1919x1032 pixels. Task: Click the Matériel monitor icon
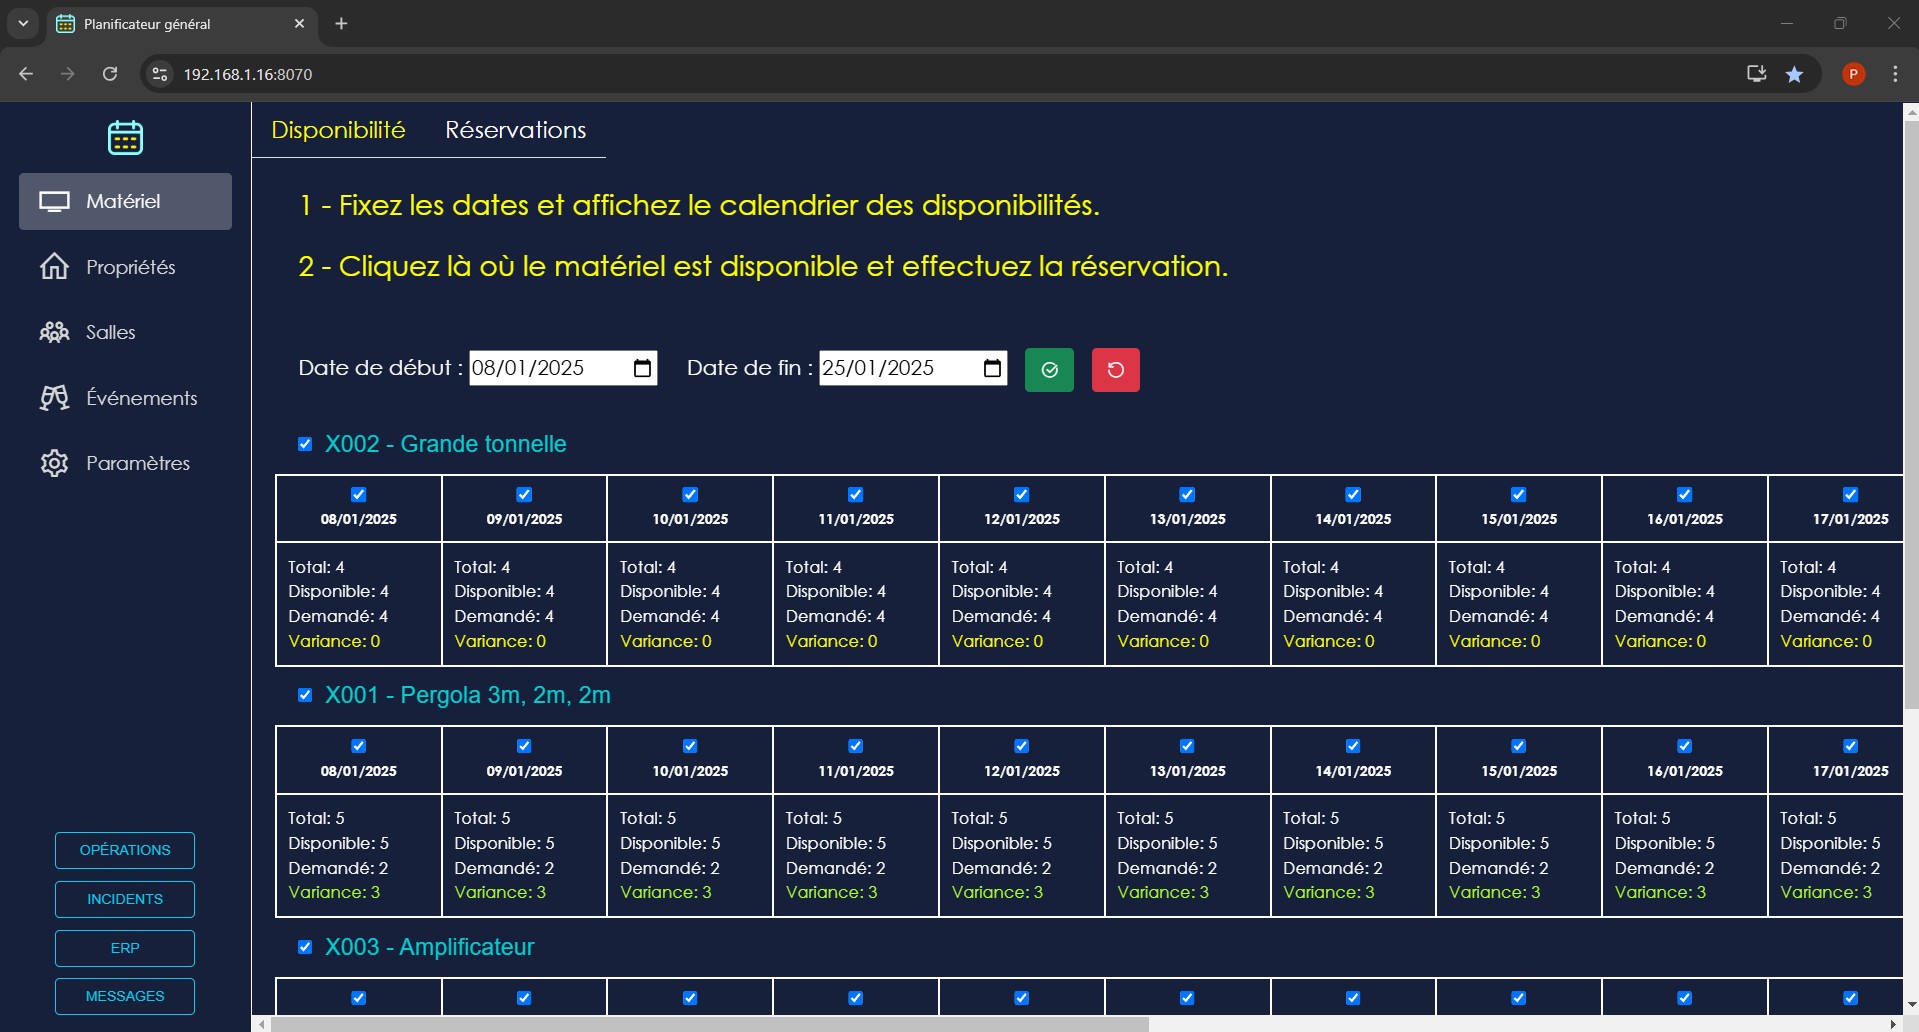point(54,201)
